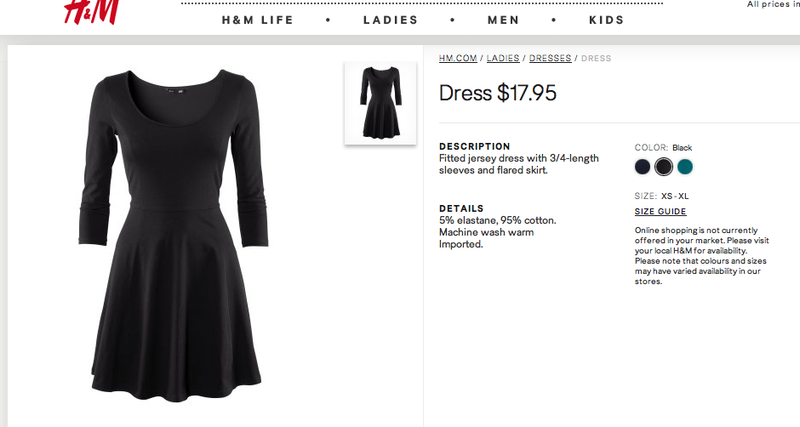Click the All prices notice top right
The height and width of the screenshot is (427, 800).
tap(773, 4)
